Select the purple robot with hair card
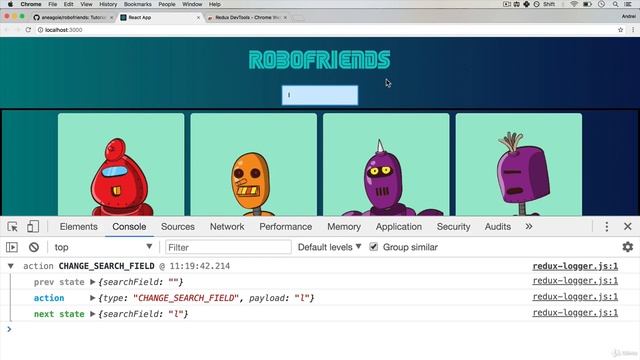The image size is (640, 360). [x=519, y=164]
